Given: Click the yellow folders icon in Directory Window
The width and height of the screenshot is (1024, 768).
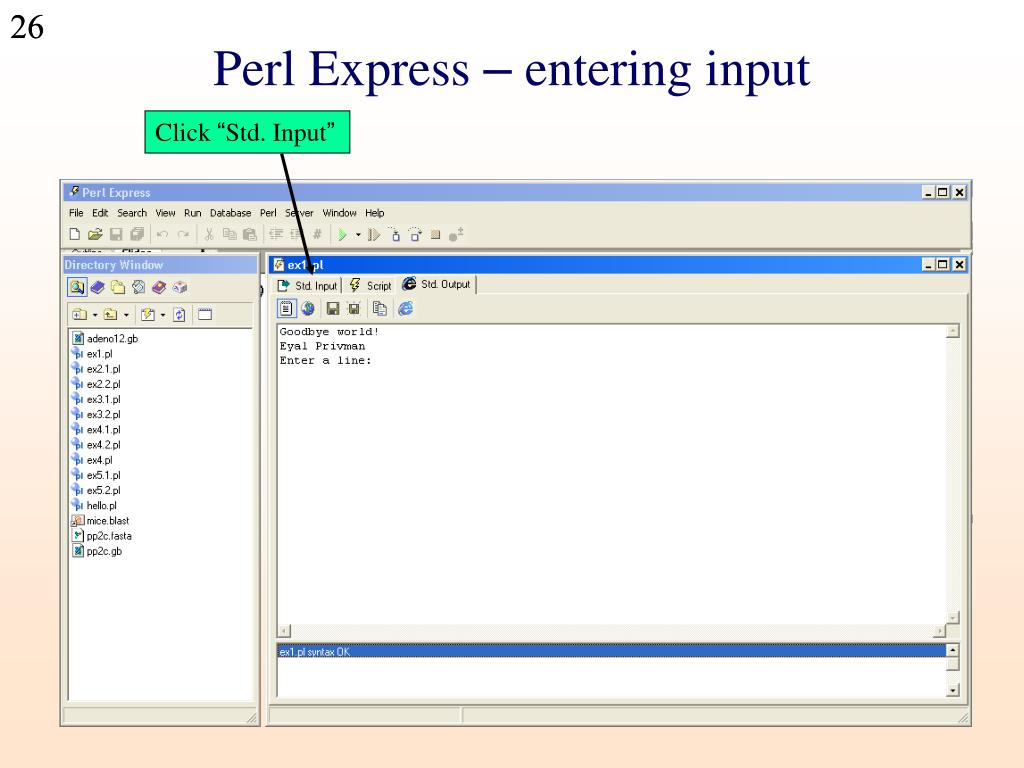Looking at the screenshot, I should click(x=118, y=287).
